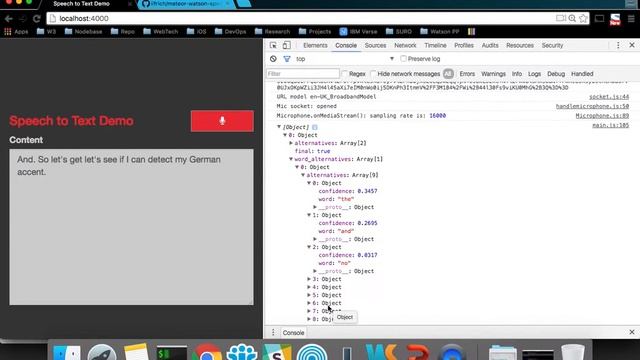Open the Microphone.js:89 source link
Screen dimensions: 640x360
[602, 116]
